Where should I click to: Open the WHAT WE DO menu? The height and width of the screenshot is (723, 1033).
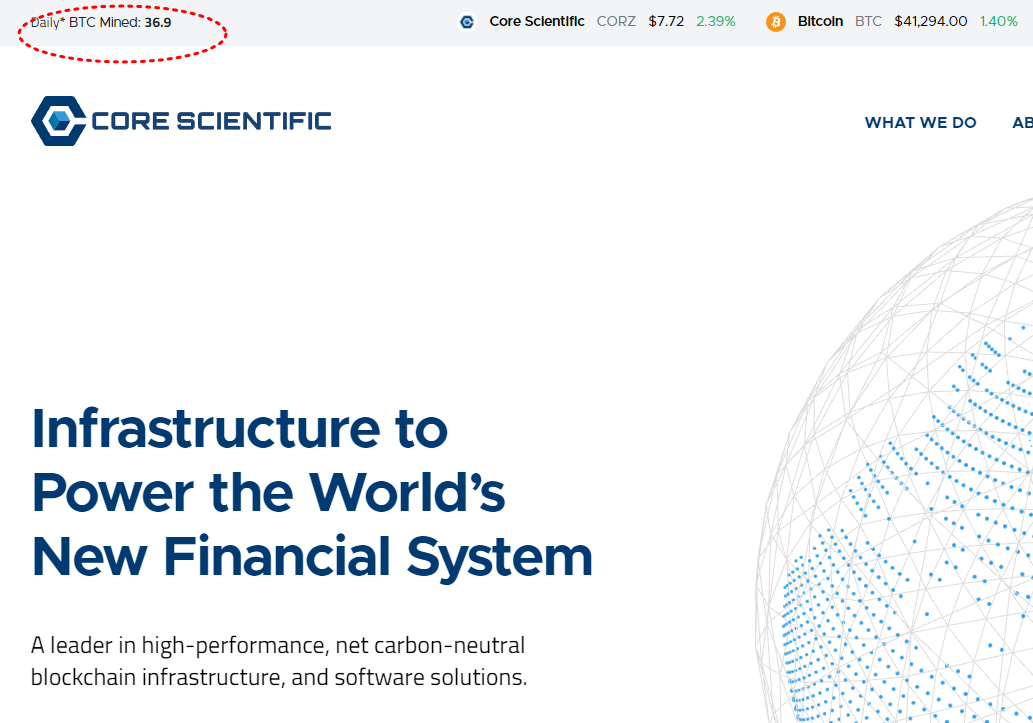click(x=920, y=123)
